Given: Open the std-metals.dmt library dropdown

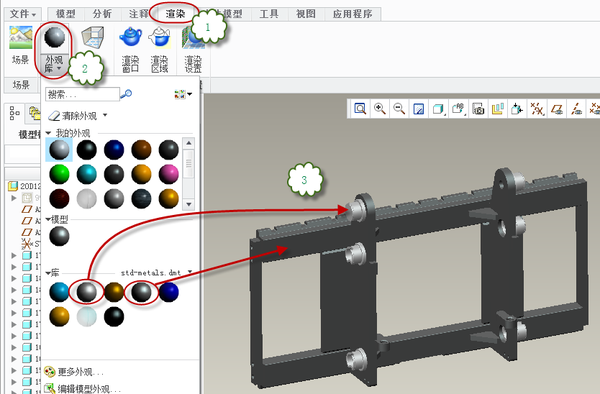Looking at the screenshot, I should 190,272.
